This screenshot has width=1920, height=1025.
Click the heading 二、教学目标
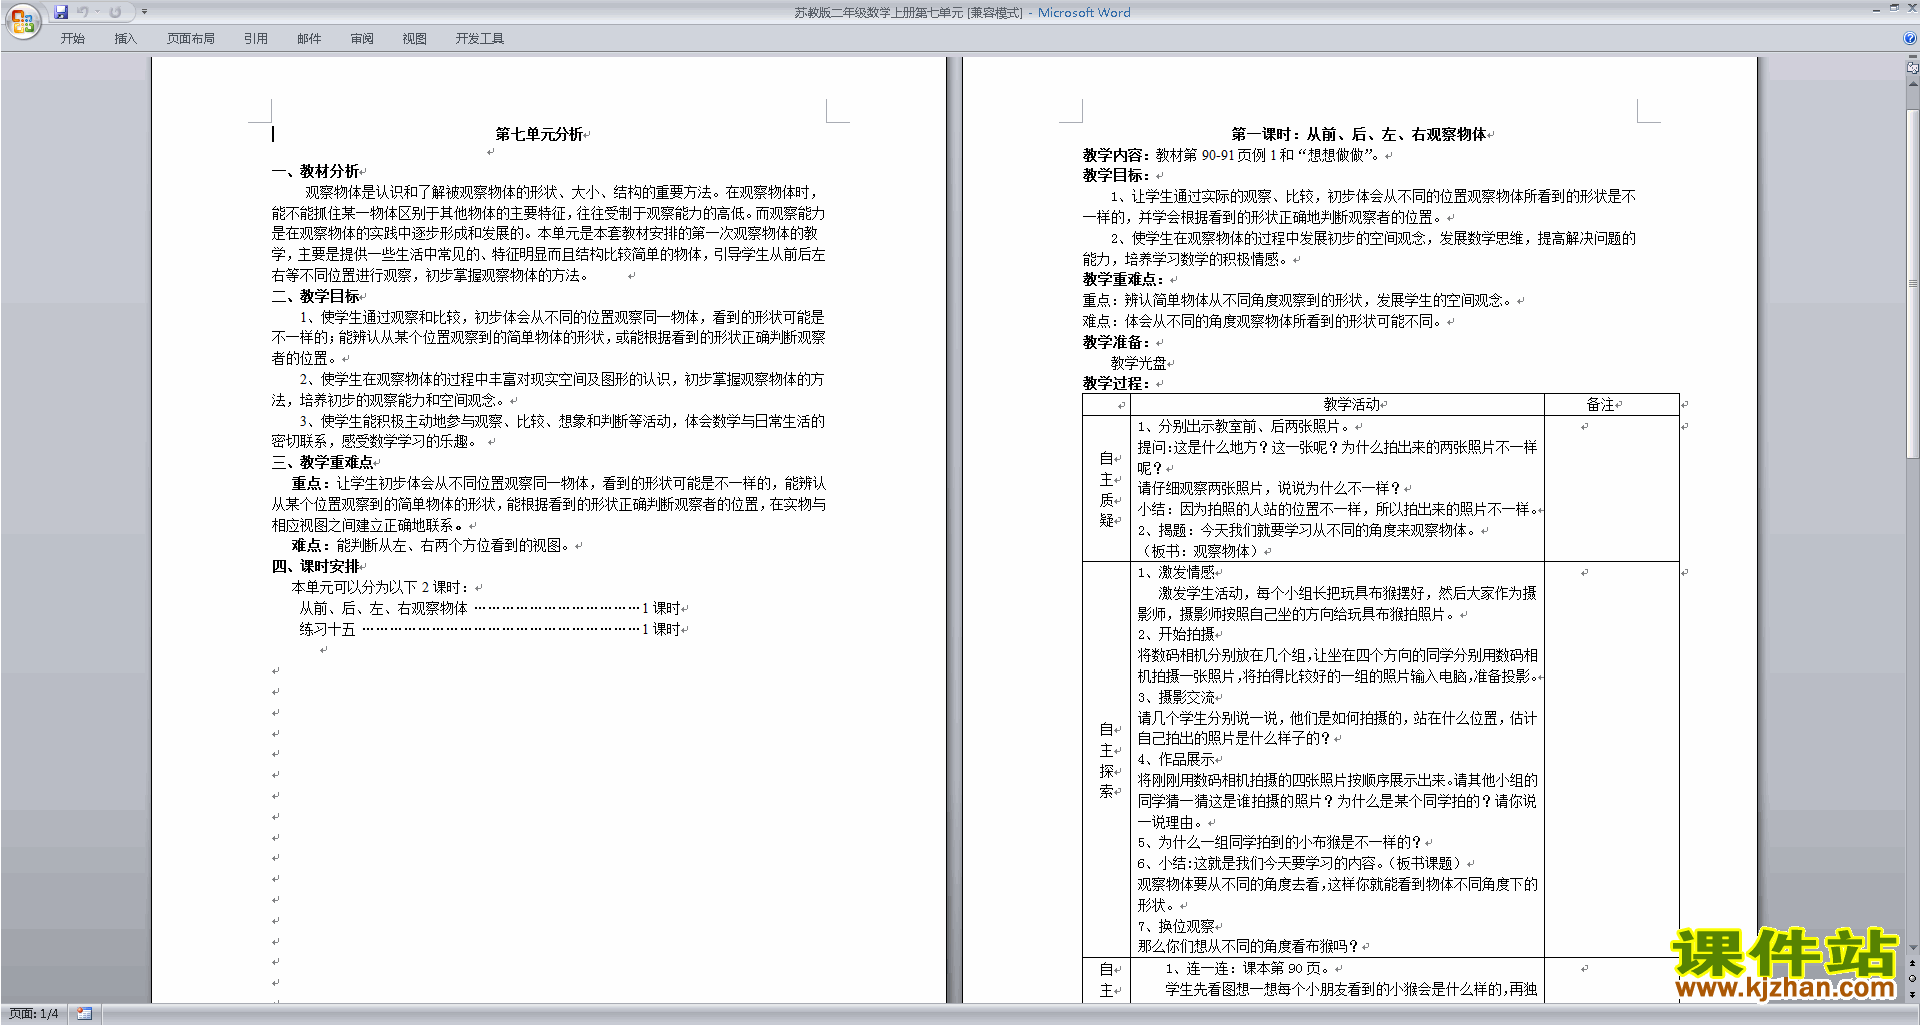click(x=315, y=297)
